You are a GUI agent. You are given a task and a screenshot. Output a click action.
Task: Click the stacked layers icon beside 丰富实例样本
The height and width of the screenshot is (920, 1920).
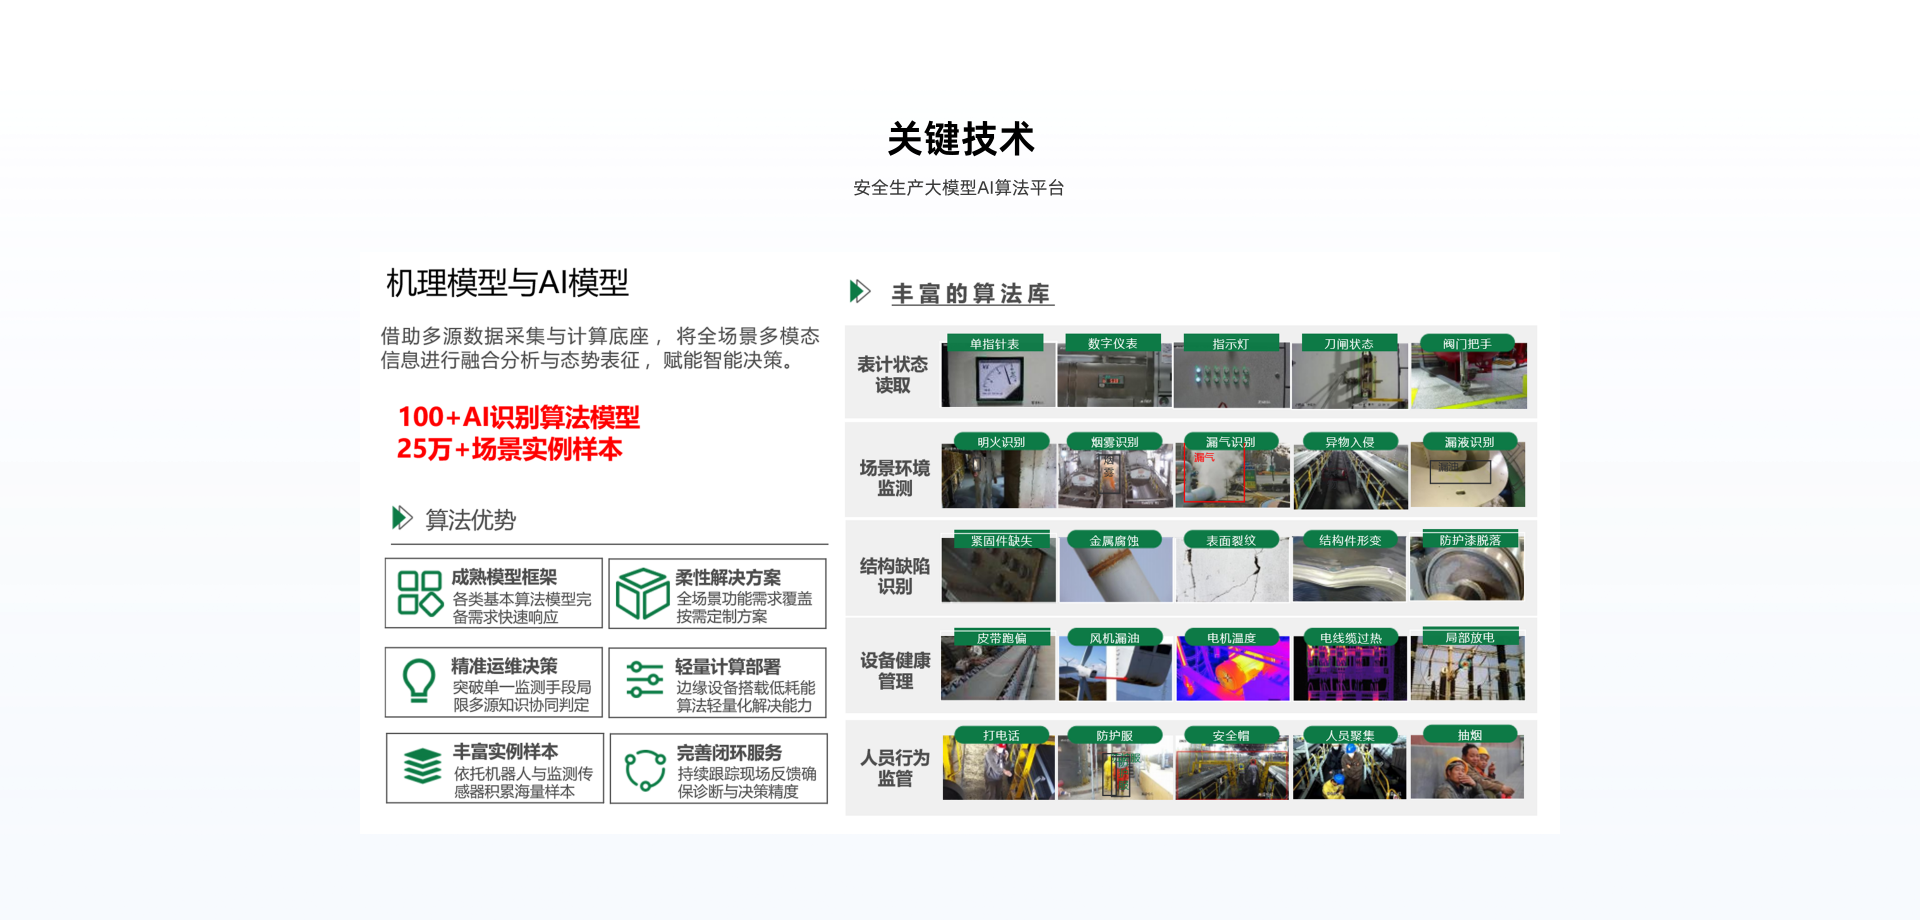pos(422,767)
